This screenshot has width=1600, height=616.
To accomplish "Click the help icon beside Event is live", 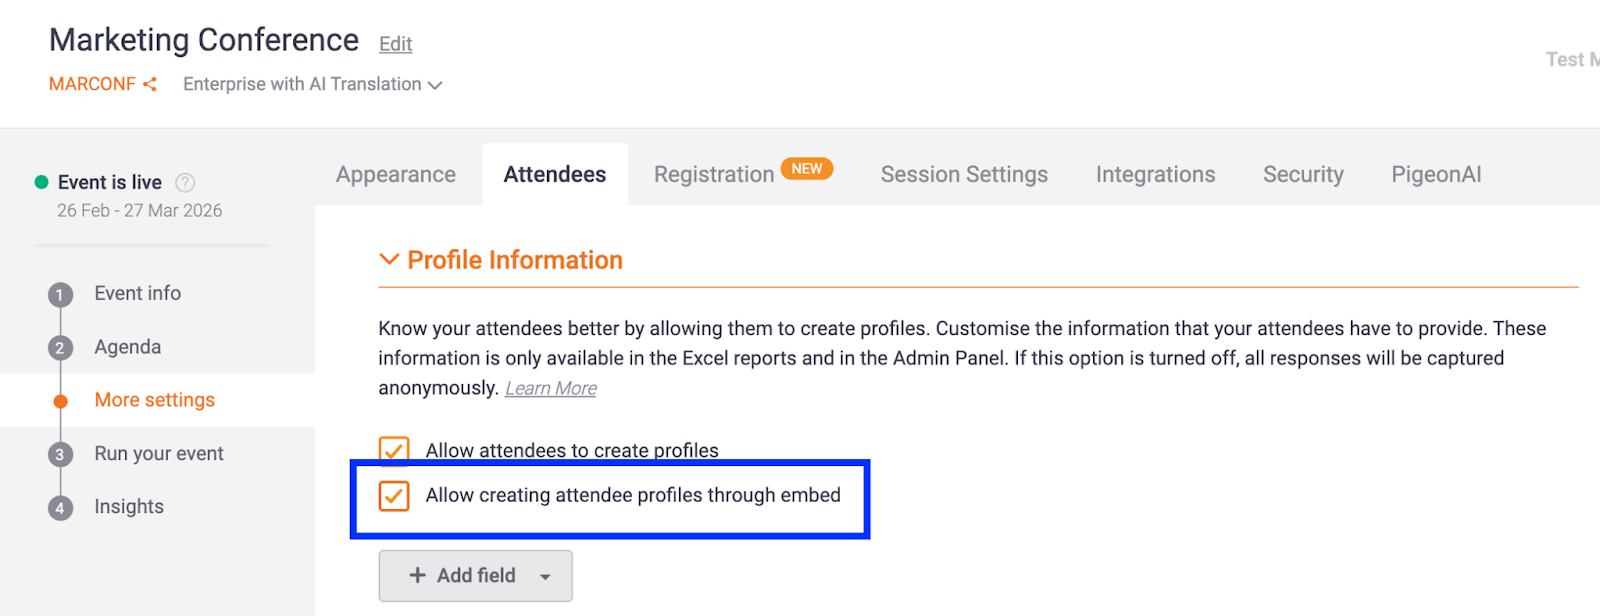I will pyautogui.click(x=185, y=182).
